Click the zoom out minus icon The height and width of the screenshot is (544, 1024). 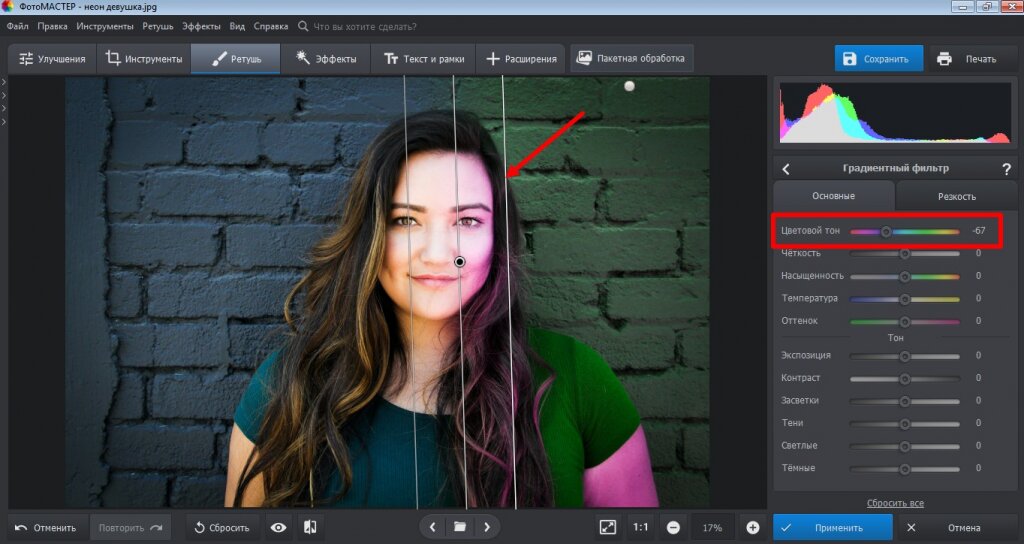tap(673, 527)
